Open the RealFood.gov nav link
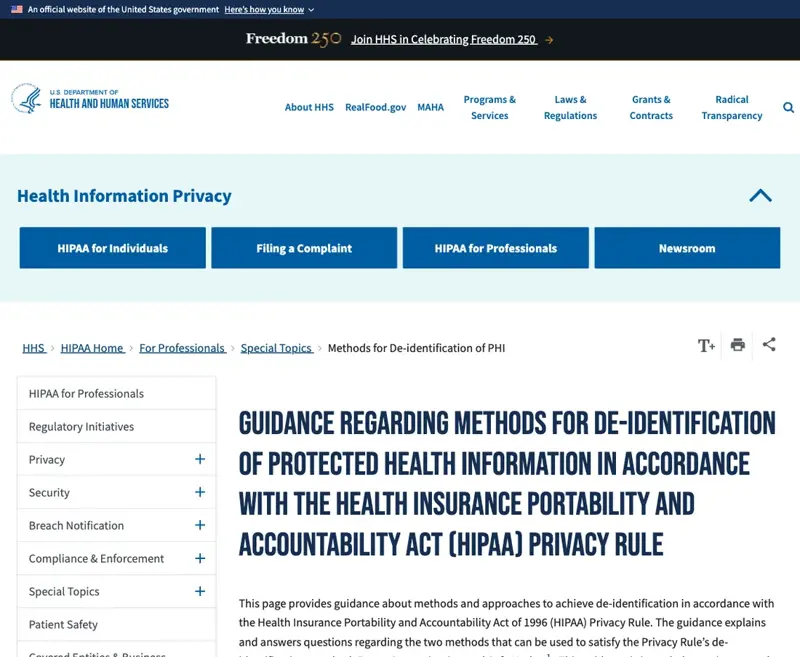 [x=376, y=107]
